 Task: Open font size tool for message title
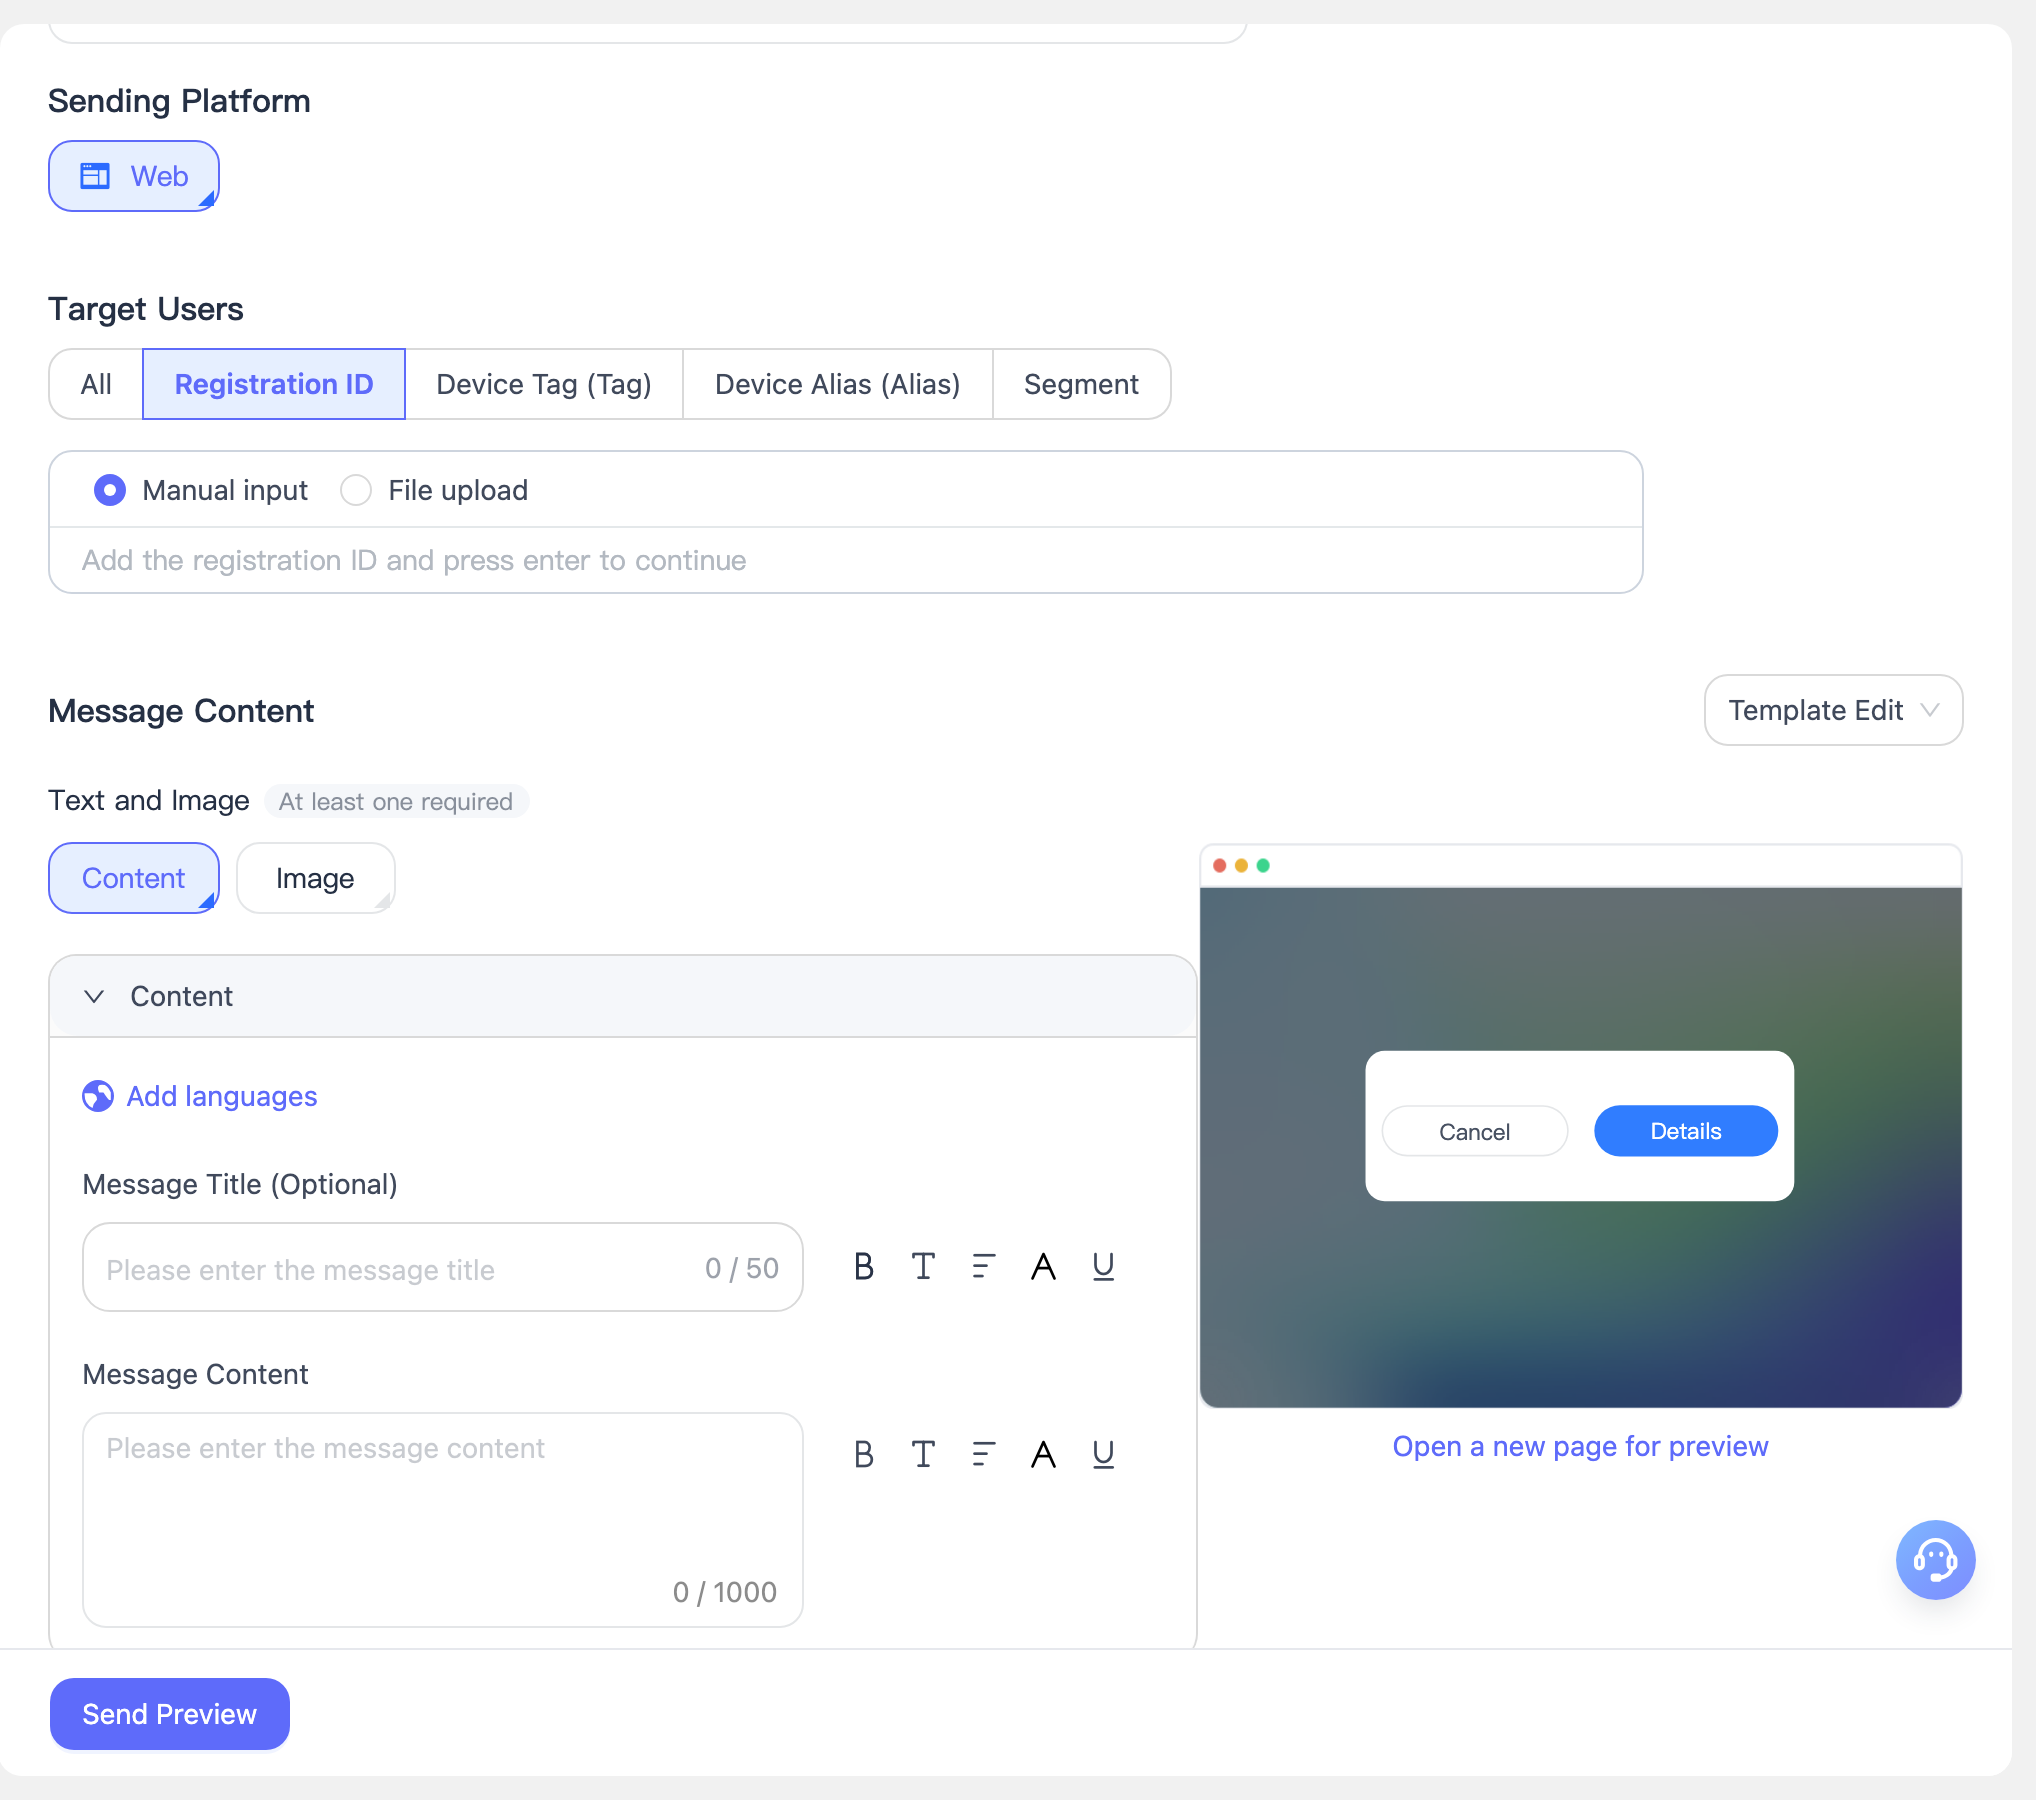click(x=924, y=1267)
